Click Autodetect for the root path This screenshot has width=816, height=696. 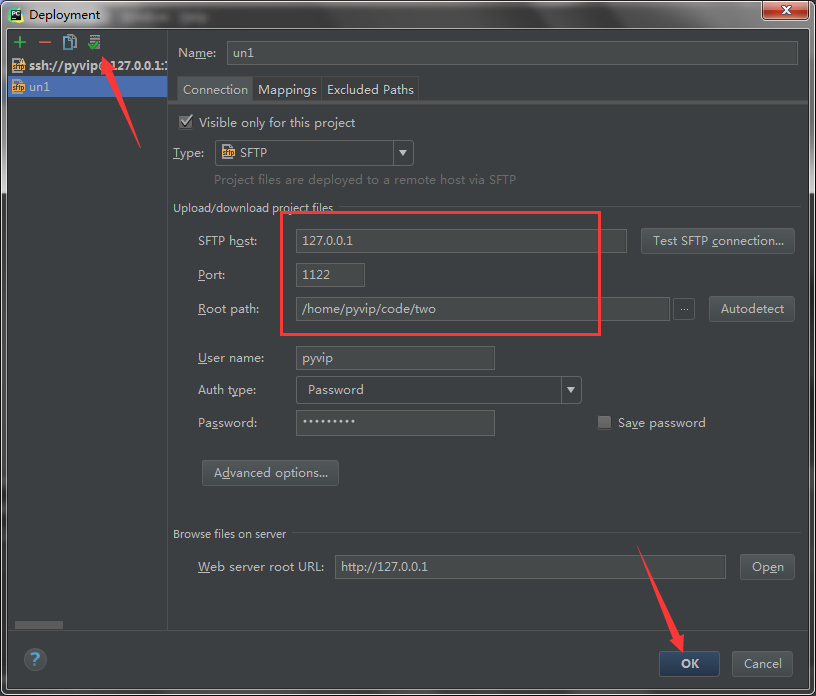[x=751, y=309]
